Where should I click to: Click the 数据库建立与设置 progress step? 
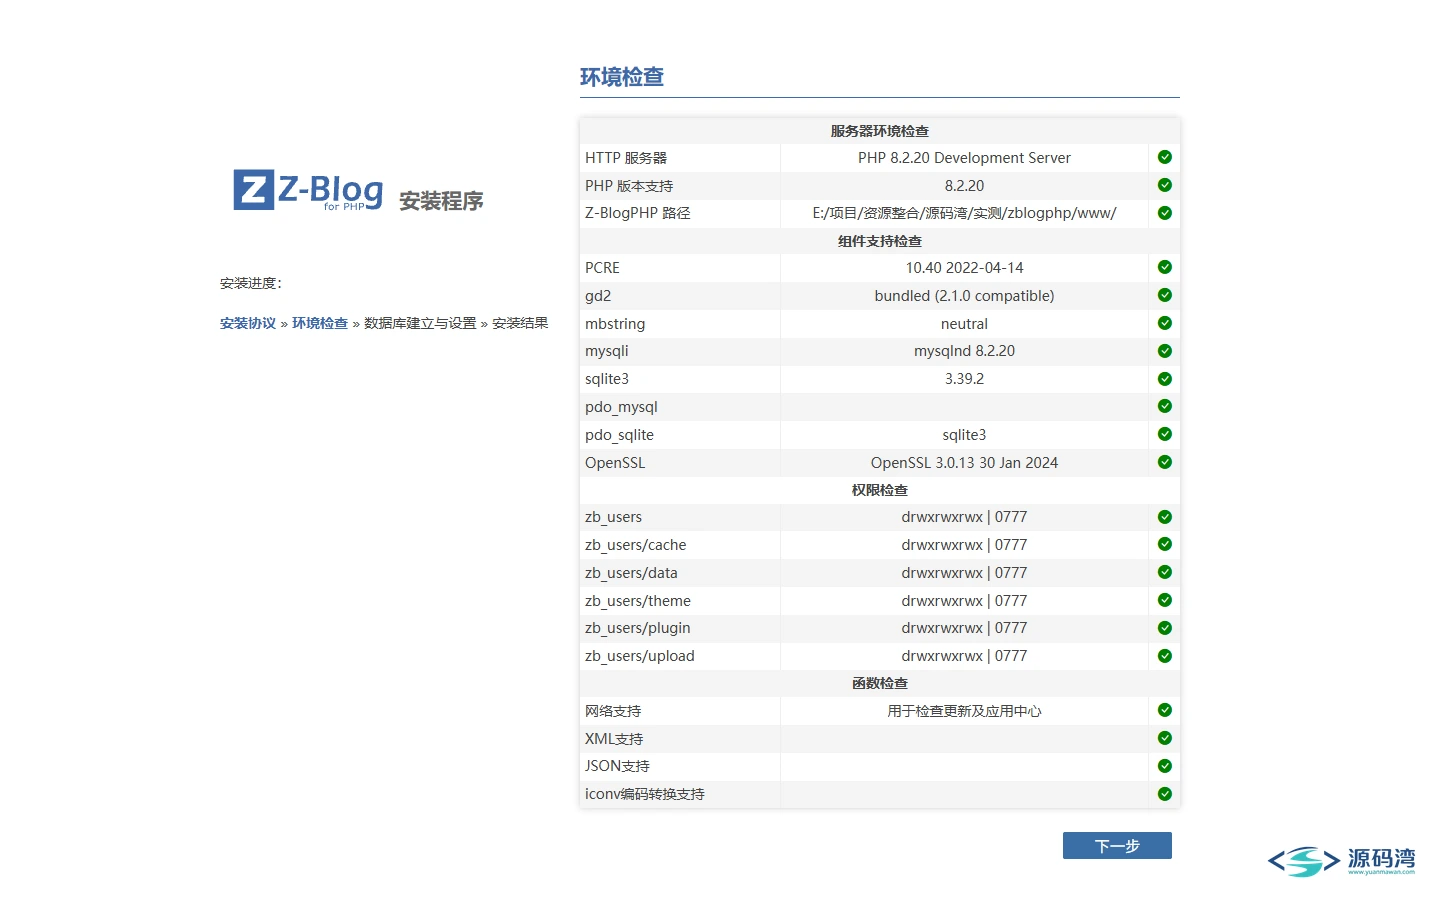tap(420, 323)
